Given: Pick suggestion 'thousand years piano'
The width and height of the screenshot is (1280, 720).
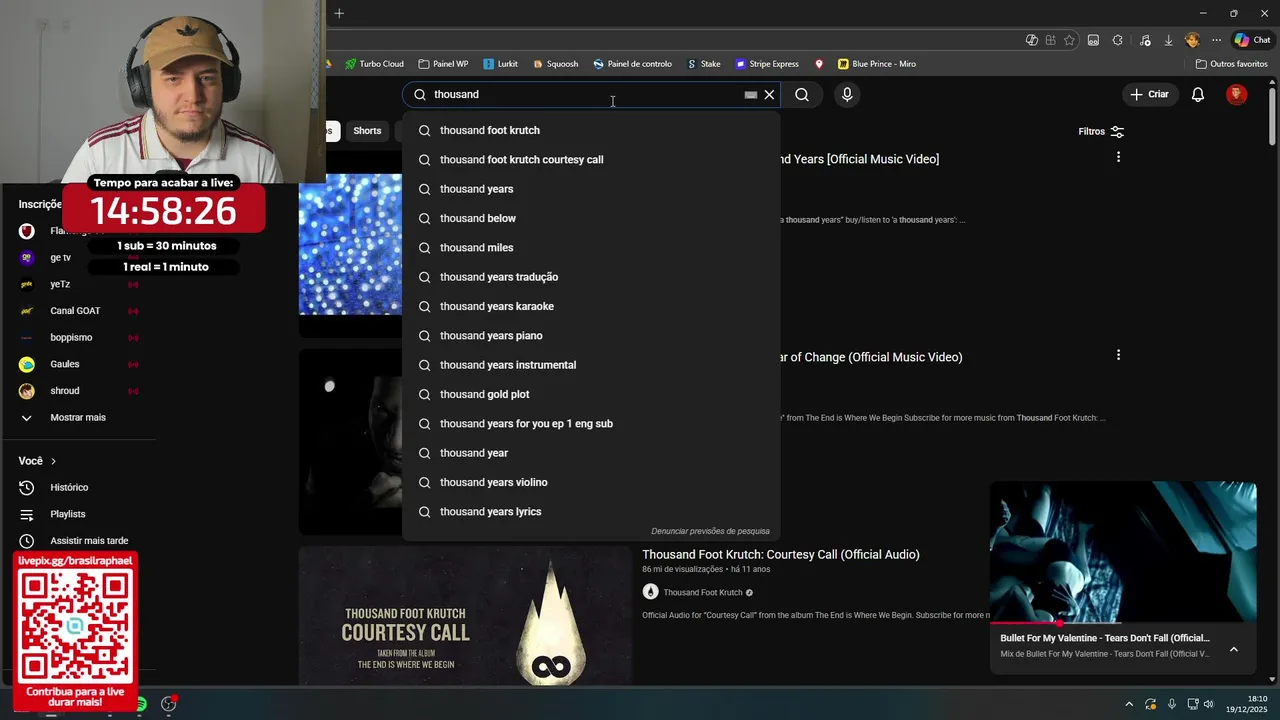Looking at the screenshot, I should coord(591,335).
